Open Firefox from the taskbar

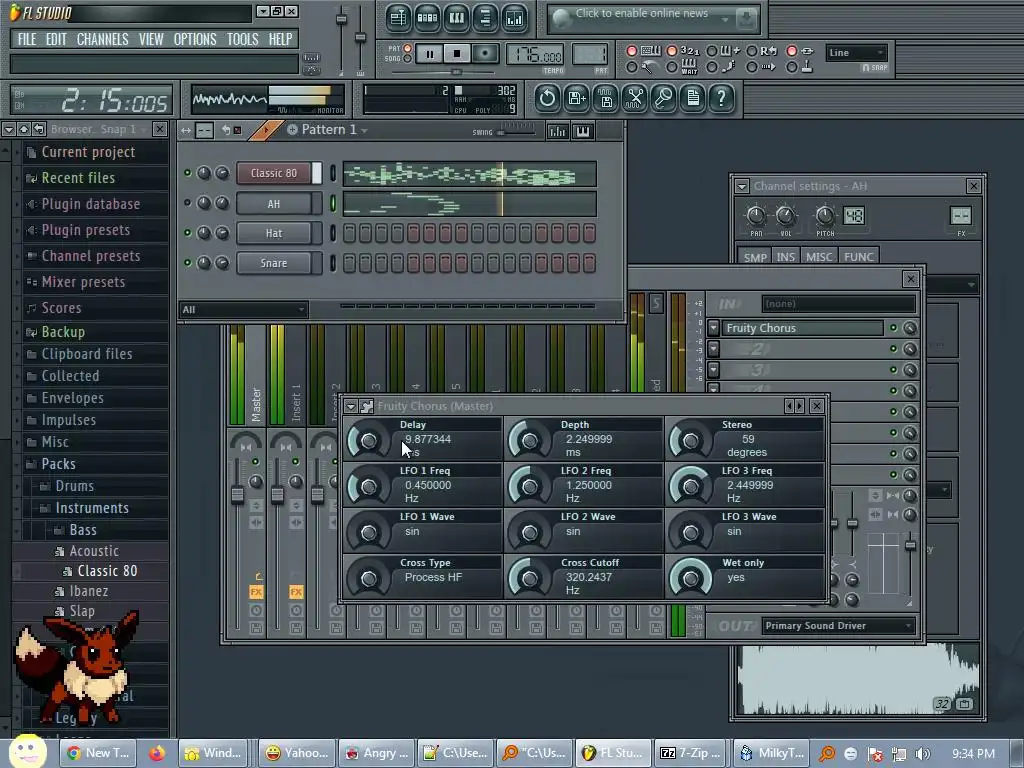point(157,753)
